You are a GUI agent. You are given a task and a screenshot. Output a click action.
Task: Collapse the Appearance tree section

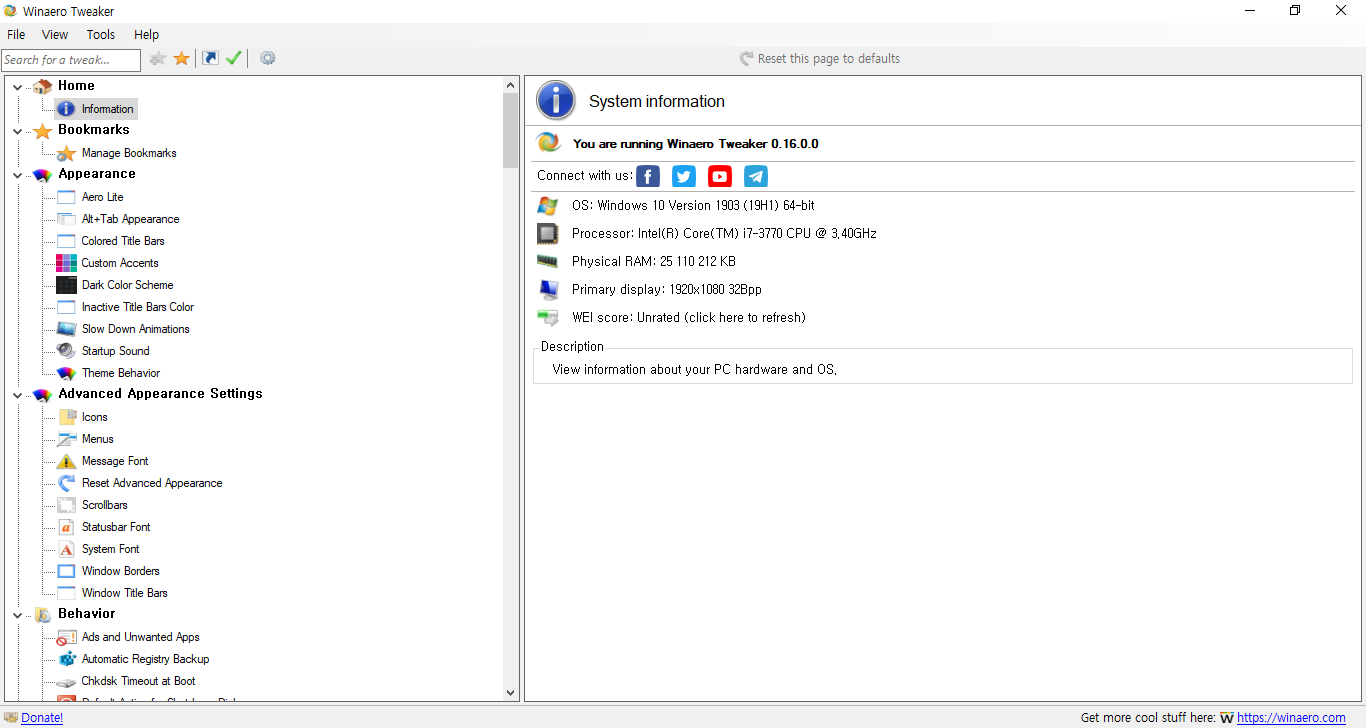pos(17,175)
